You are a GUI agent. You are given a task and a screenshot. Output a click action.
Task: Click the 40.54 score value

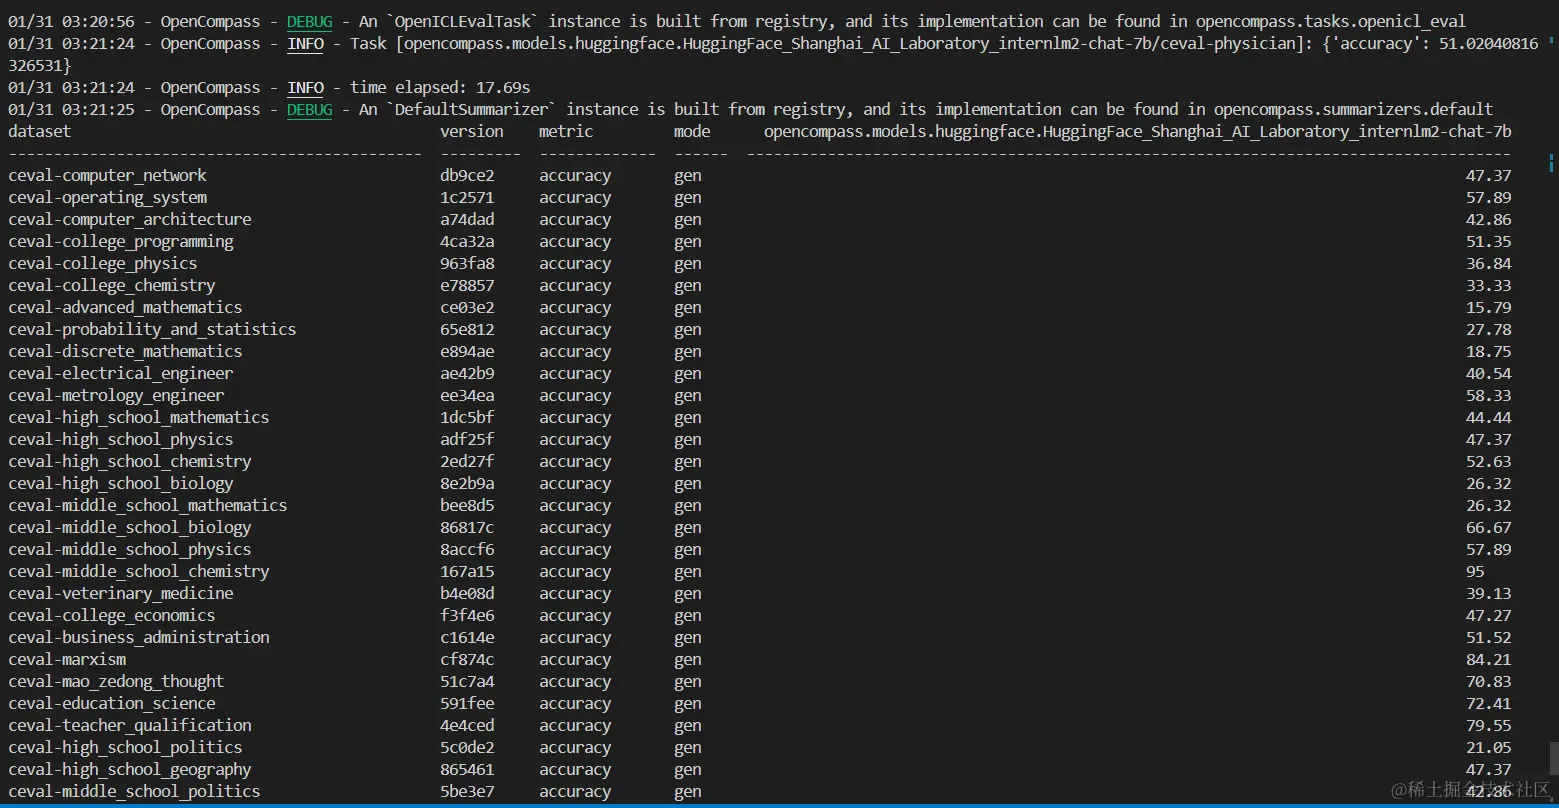1489,373
